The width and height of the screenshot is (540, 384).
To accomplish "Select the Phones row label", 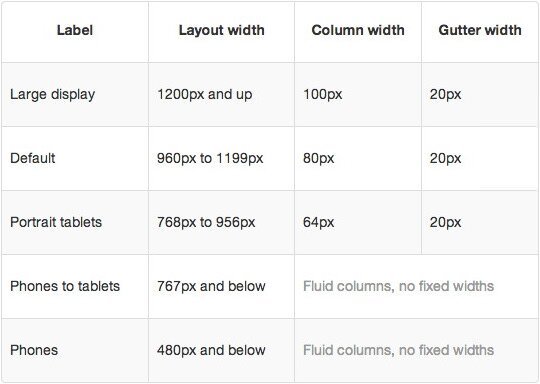I will [34, 350].
